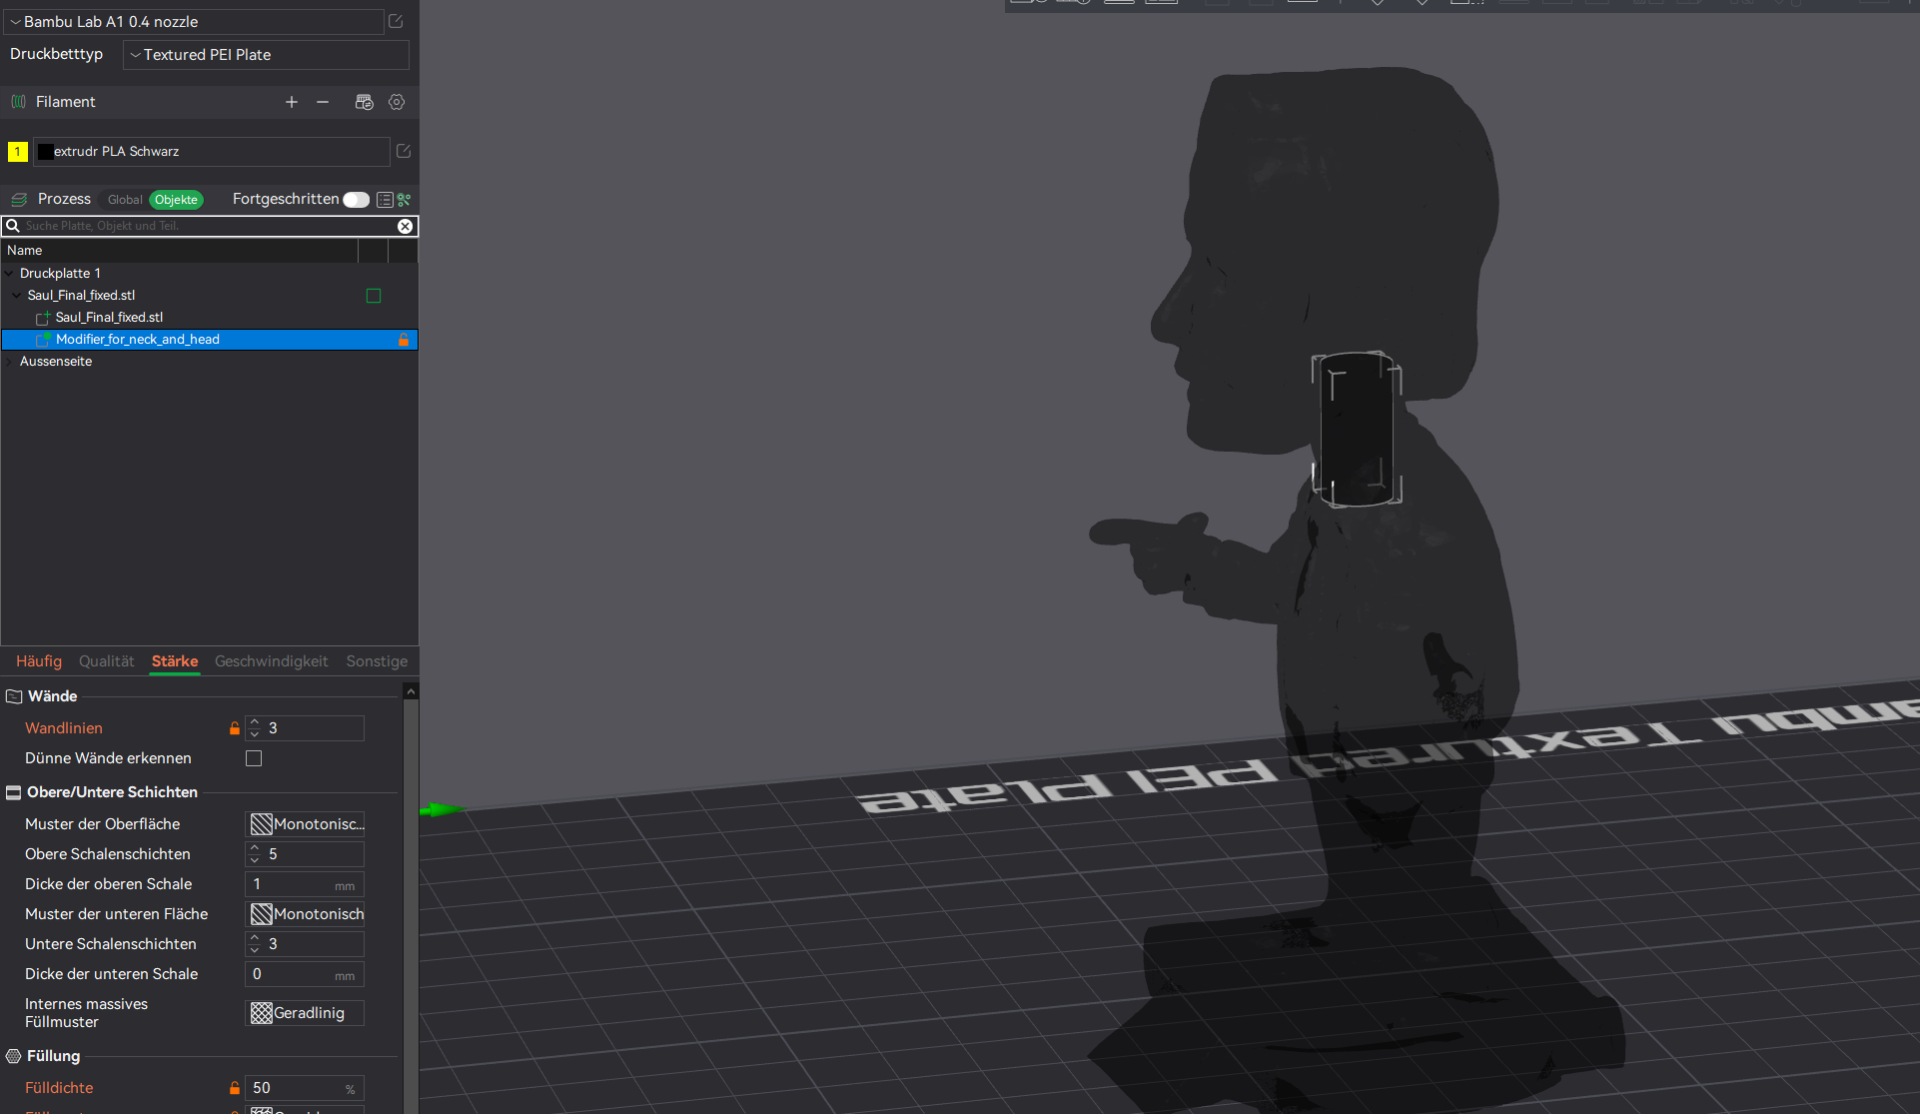Click the Dicke der unteren Schale field
Image resolution: width=1920 pixels, height=1114 pixels.
305,974
